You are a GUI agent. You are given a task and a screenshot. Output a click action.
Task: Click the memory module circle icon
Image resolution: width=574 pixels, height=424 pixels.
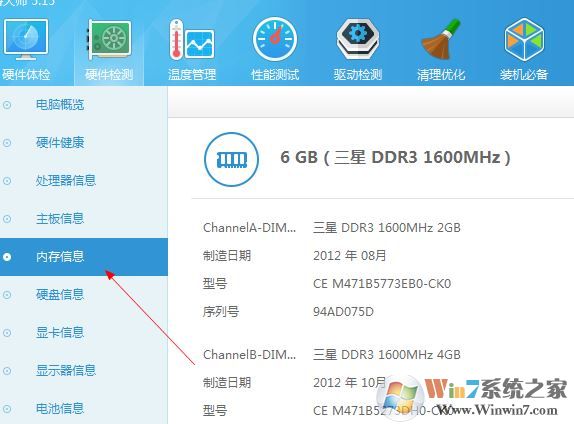(x=231, y=160)
